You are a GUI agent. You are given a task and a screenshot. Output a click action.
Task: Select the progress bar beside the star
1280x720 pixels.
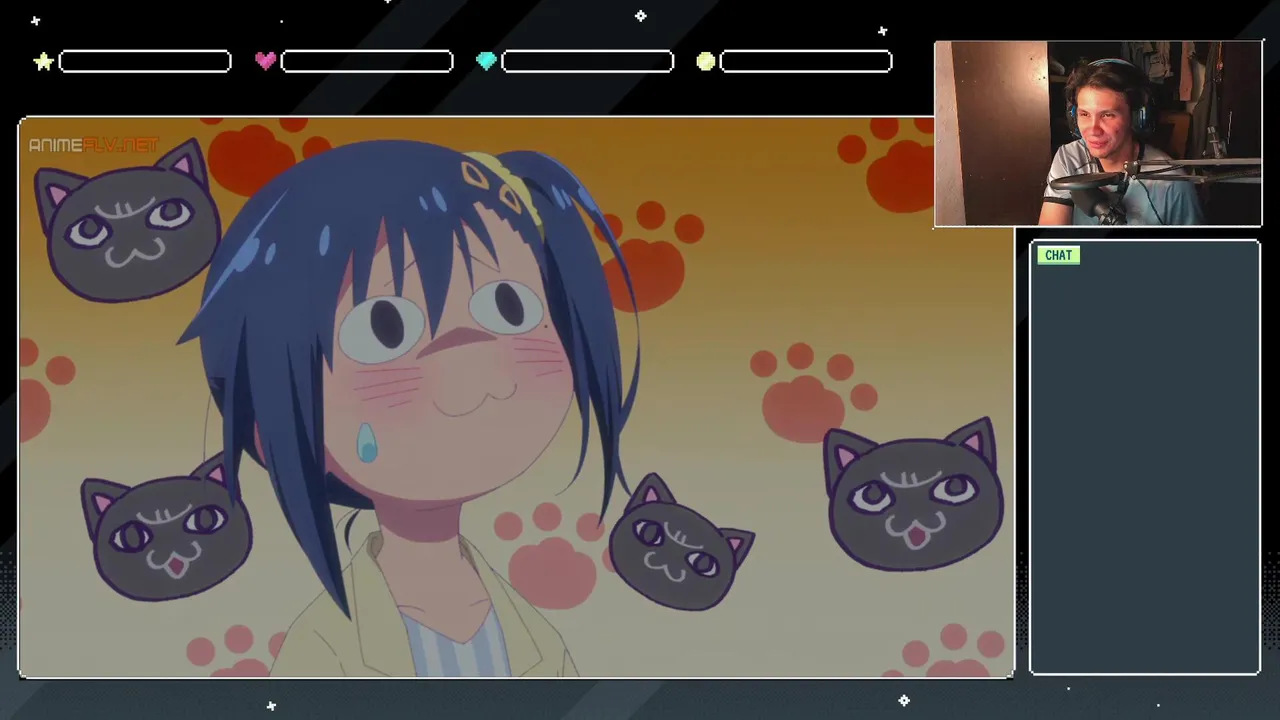[x=145, y=62]
